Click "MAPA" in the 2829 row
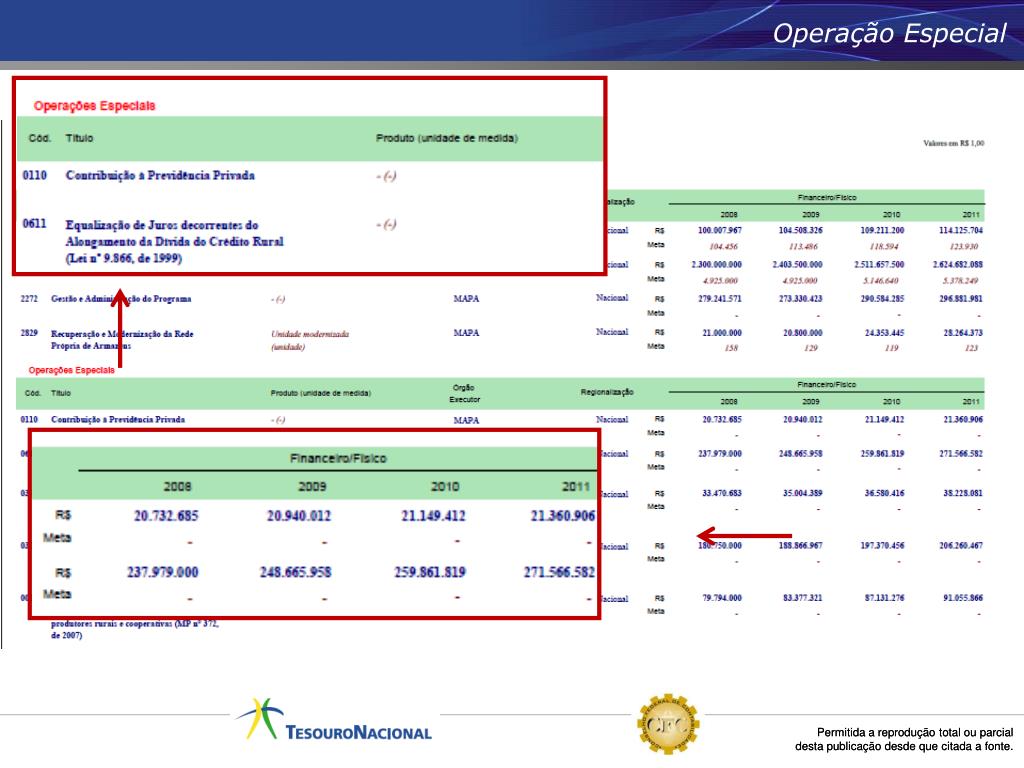Screen dimensions: 1024x768 coord(466,333)
